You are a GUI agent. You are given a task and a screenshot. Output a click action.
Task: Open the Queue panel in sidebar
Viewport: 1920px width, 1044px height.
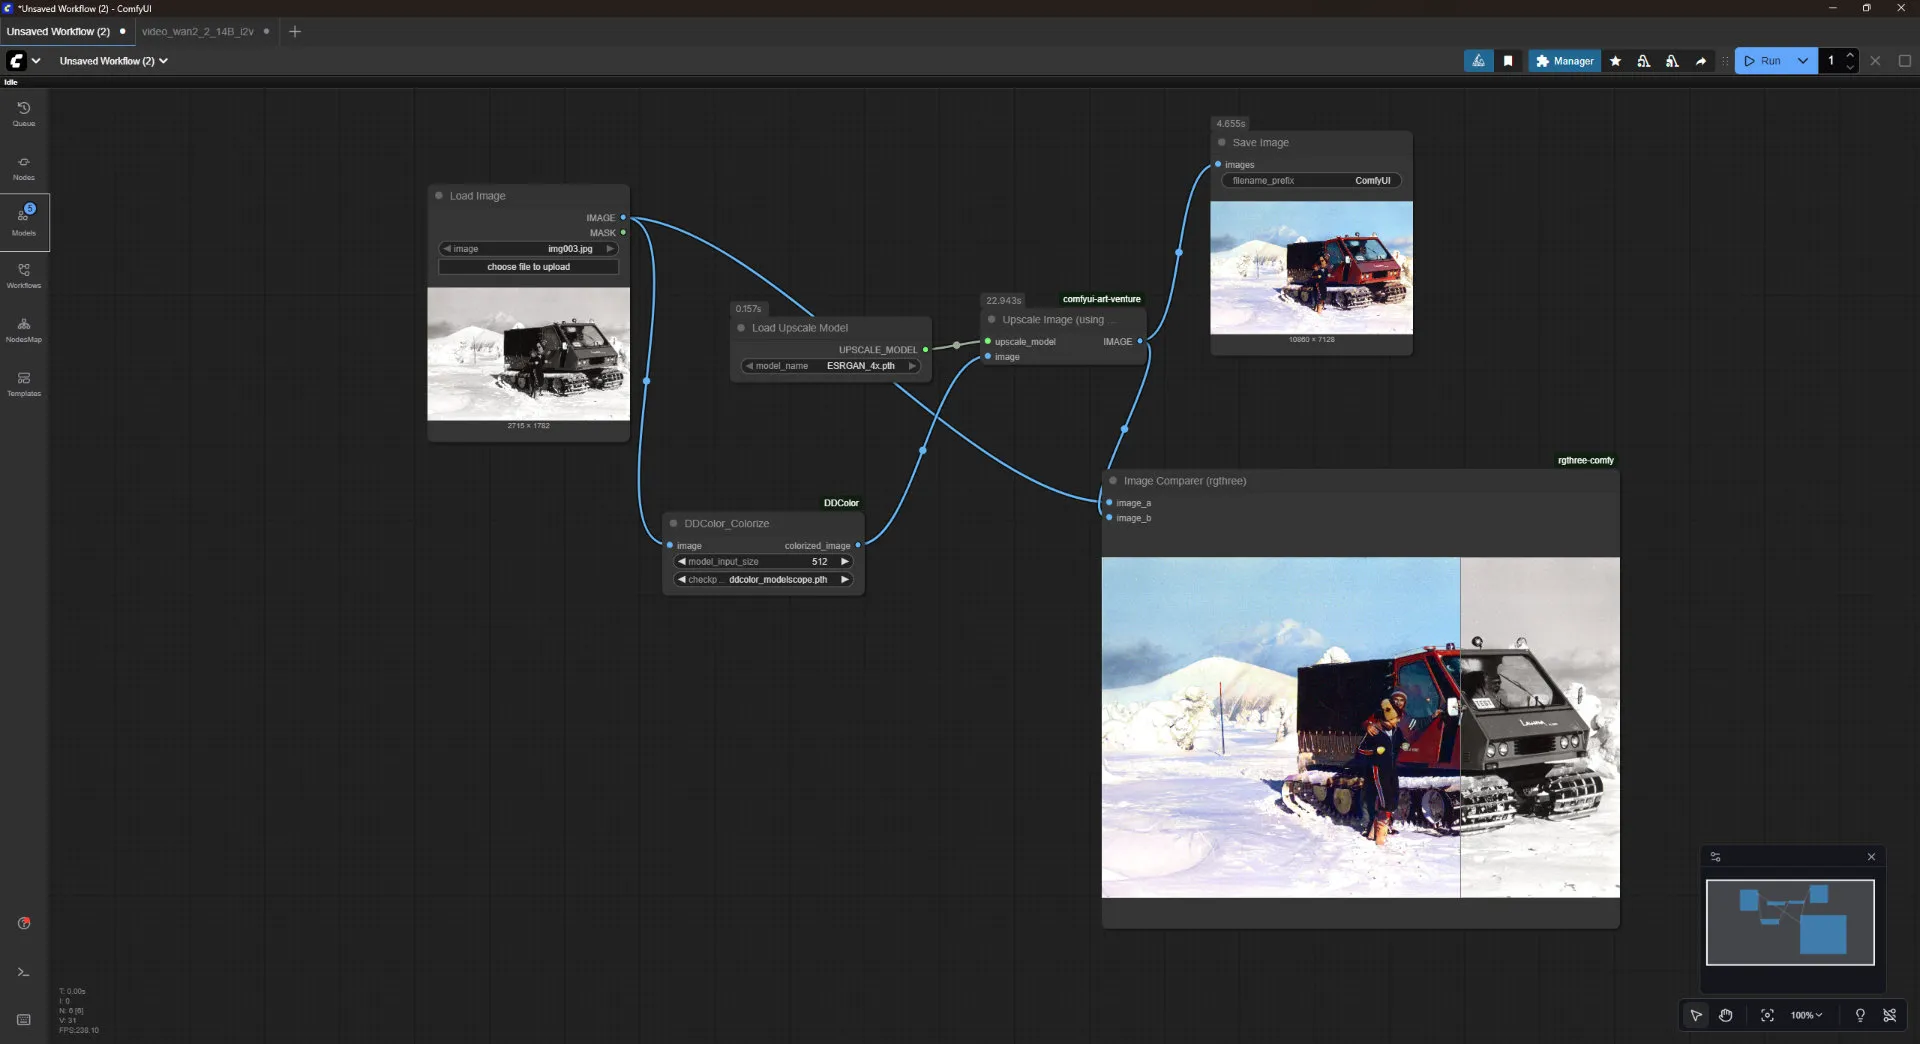click(23, 112)
